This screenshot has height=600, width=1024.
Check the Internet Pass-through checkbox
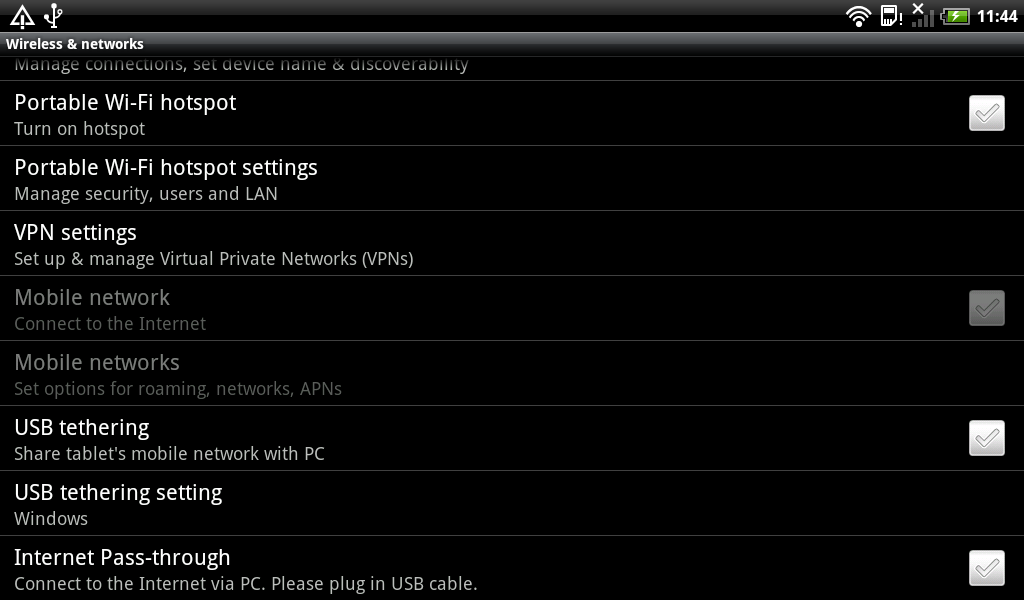click(986, 568)
